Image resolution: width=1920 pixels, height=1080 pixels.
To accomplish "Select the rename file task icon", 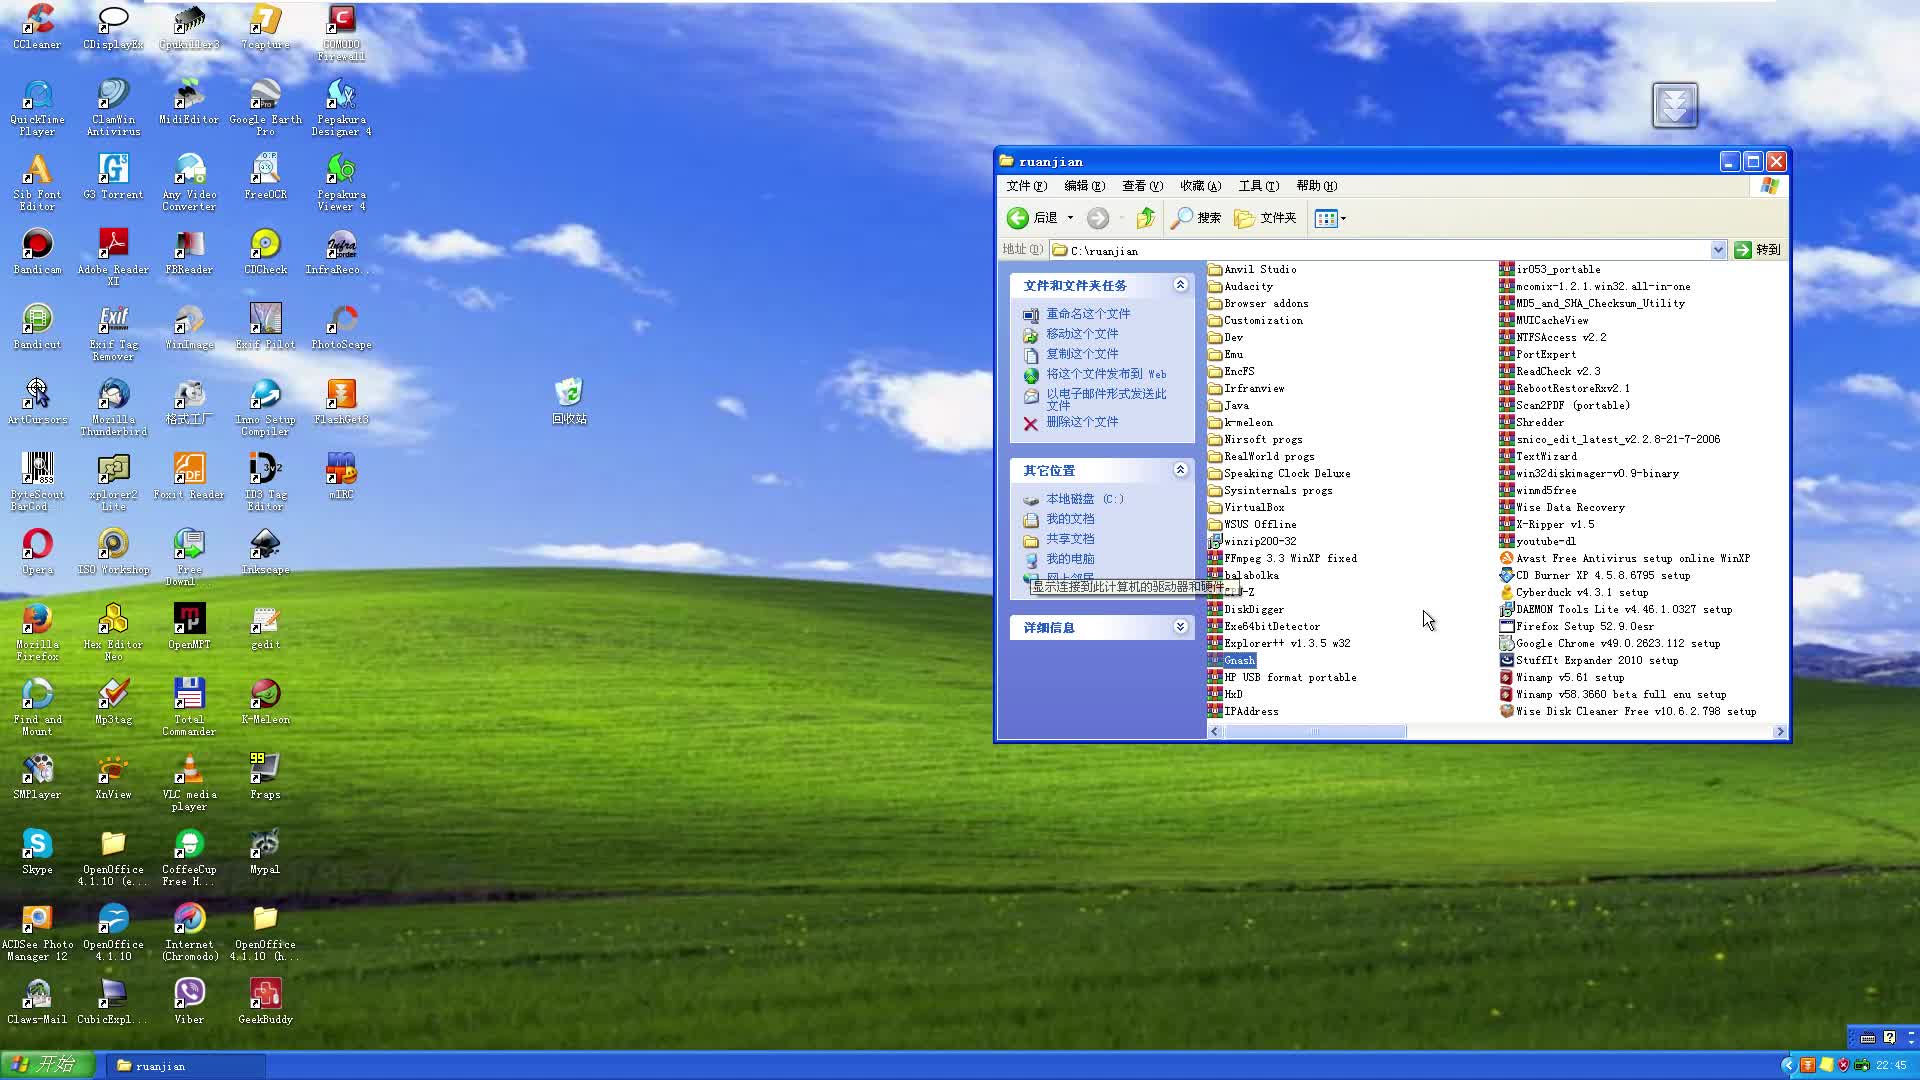I will (x=1032, y=314).
